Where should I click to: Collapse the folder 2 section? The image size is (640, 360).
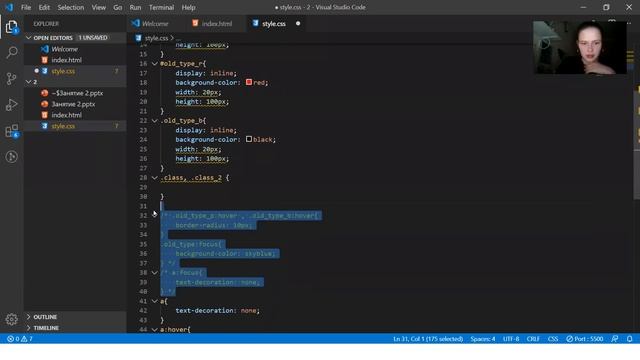(29, 82)
